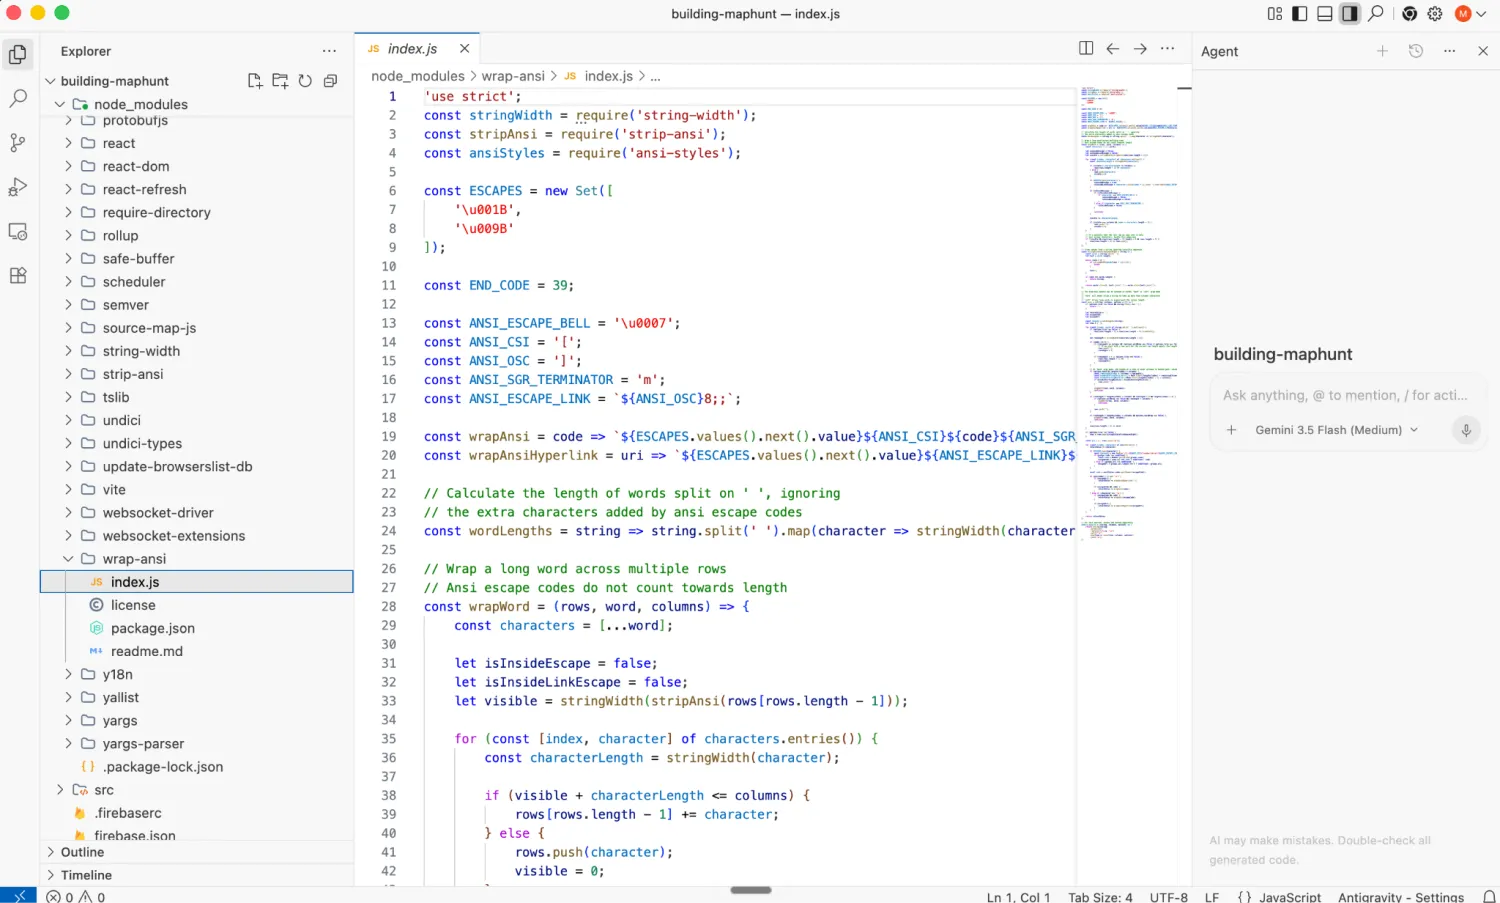Open the Search view in activity bar
Screen dimensions: 1500x903
[18, 98]
